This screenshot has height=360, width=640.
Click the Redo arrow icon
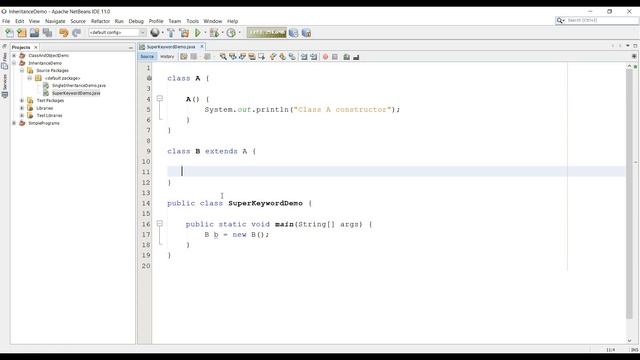point(76,33)
